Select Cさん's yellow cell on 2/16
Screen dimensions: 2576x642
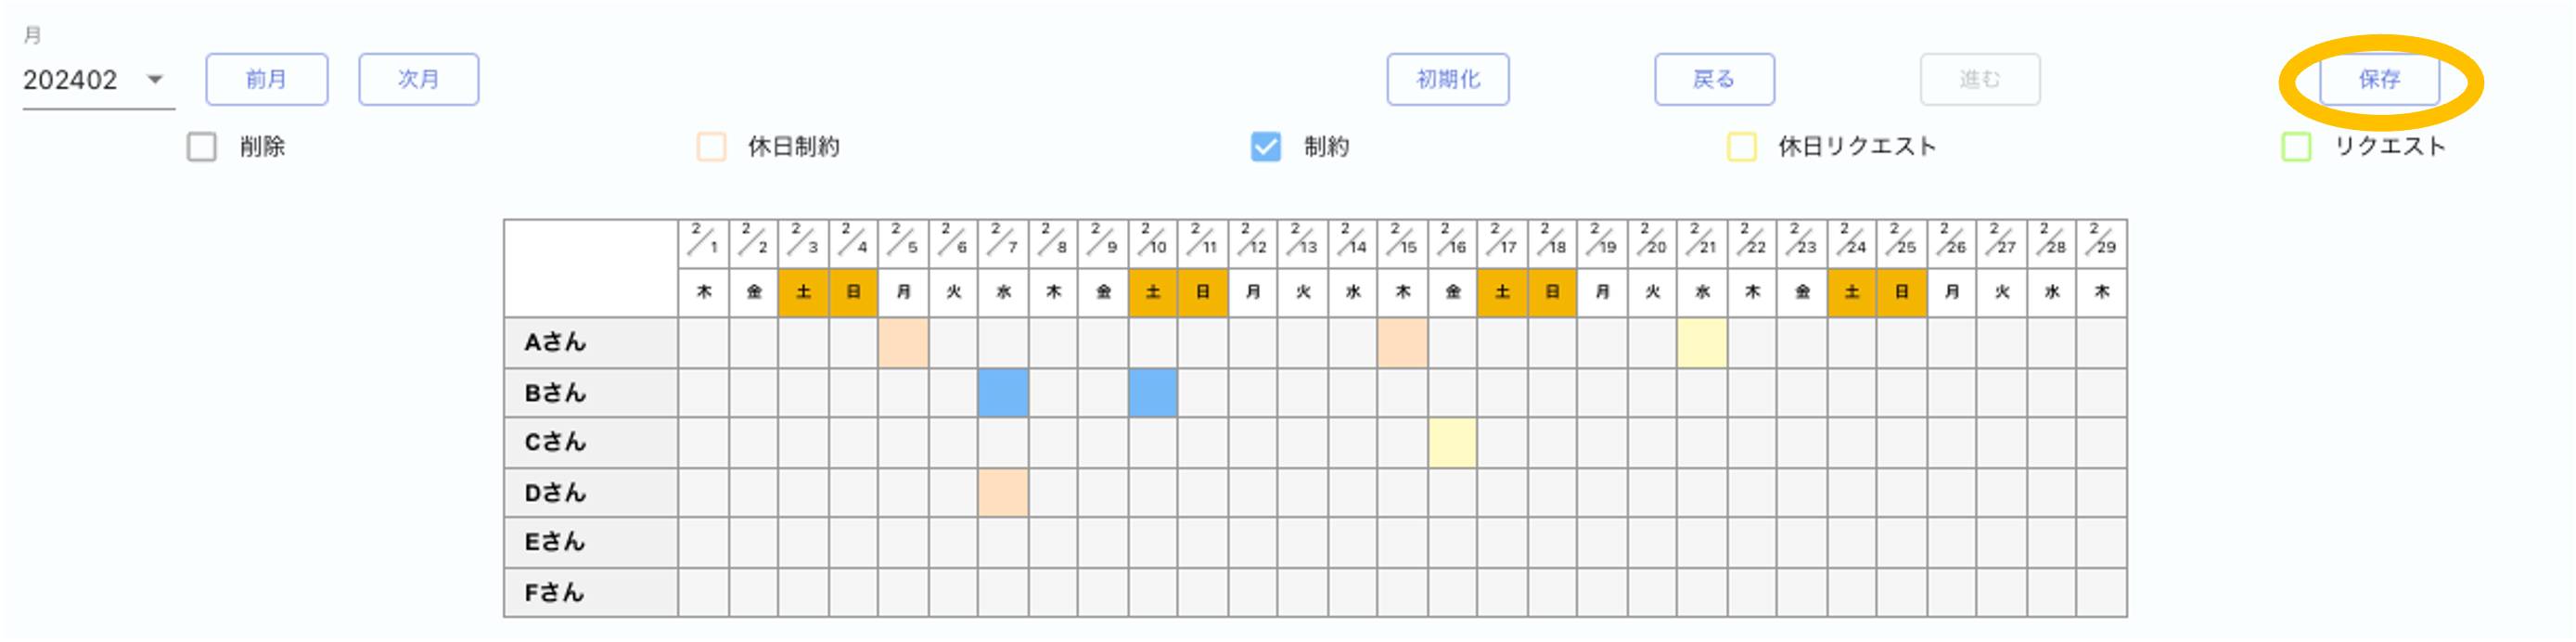pyautogui.click(x=1452, y=443)
